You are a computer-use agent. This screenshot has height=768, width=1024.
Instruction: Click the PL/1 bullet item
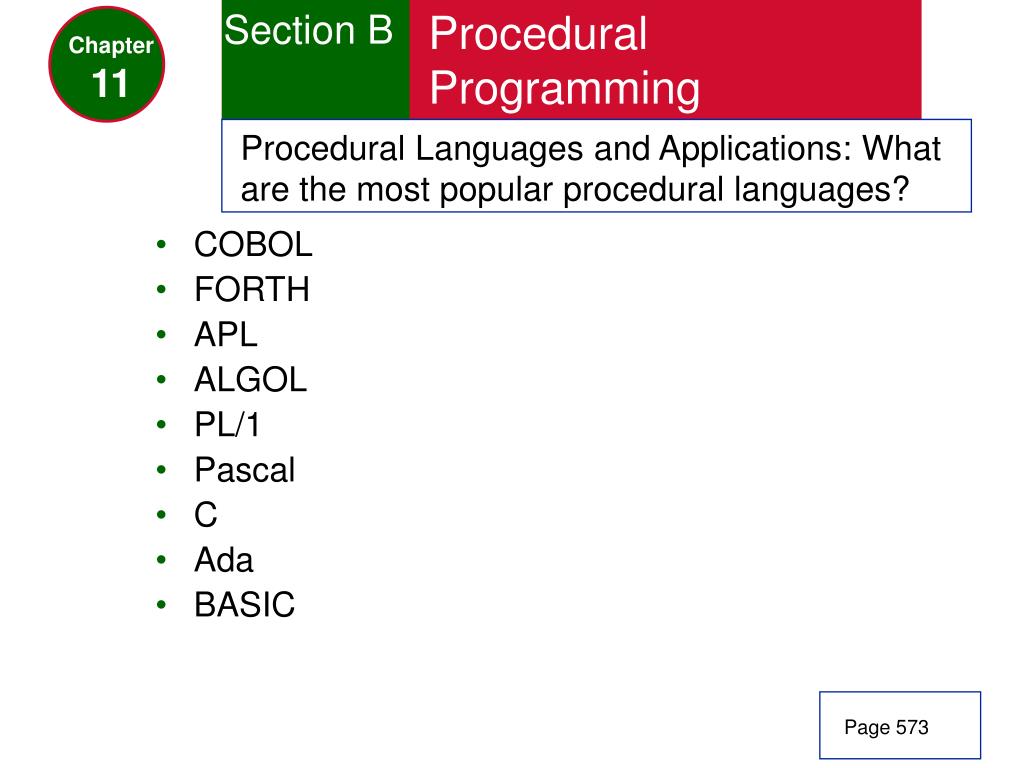(227, 424)
